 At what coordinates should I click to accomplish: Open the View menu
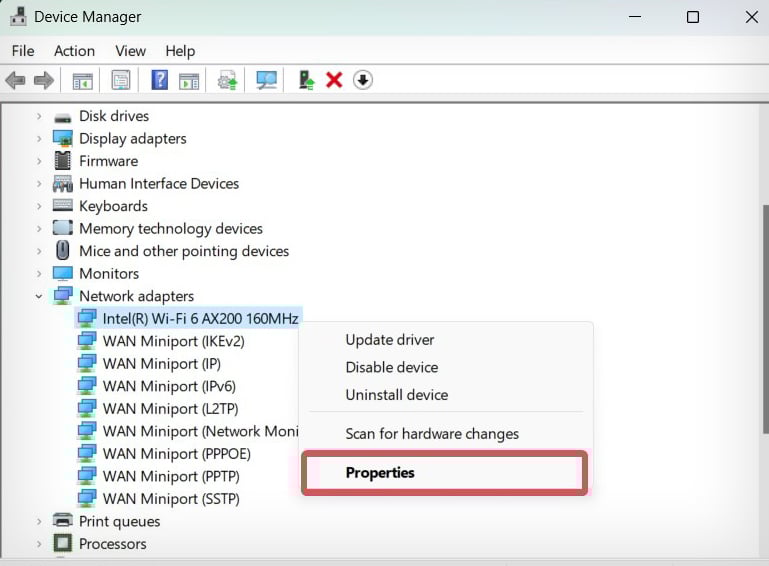130,51
